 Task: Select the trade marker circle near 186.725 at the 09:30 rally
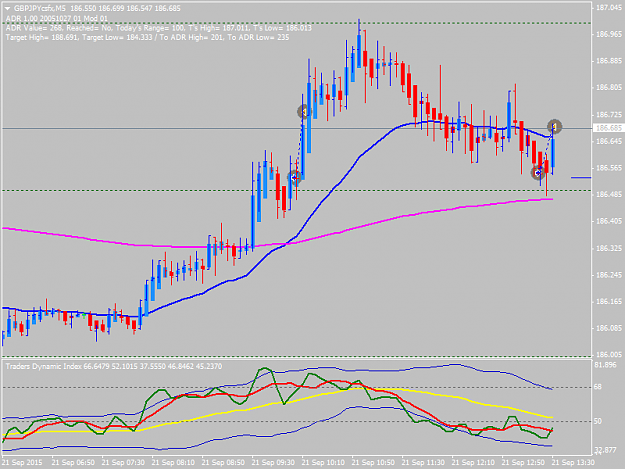[304, 112]
